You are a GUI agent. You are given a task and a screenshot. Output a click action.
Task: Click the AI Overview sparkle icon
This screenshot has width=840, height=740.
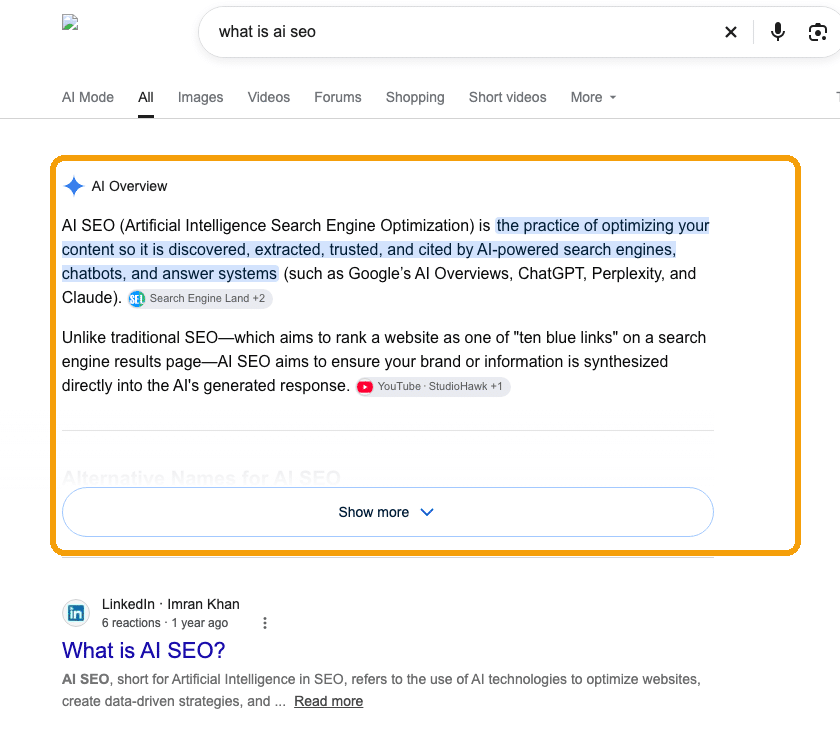tap(74, 186)
